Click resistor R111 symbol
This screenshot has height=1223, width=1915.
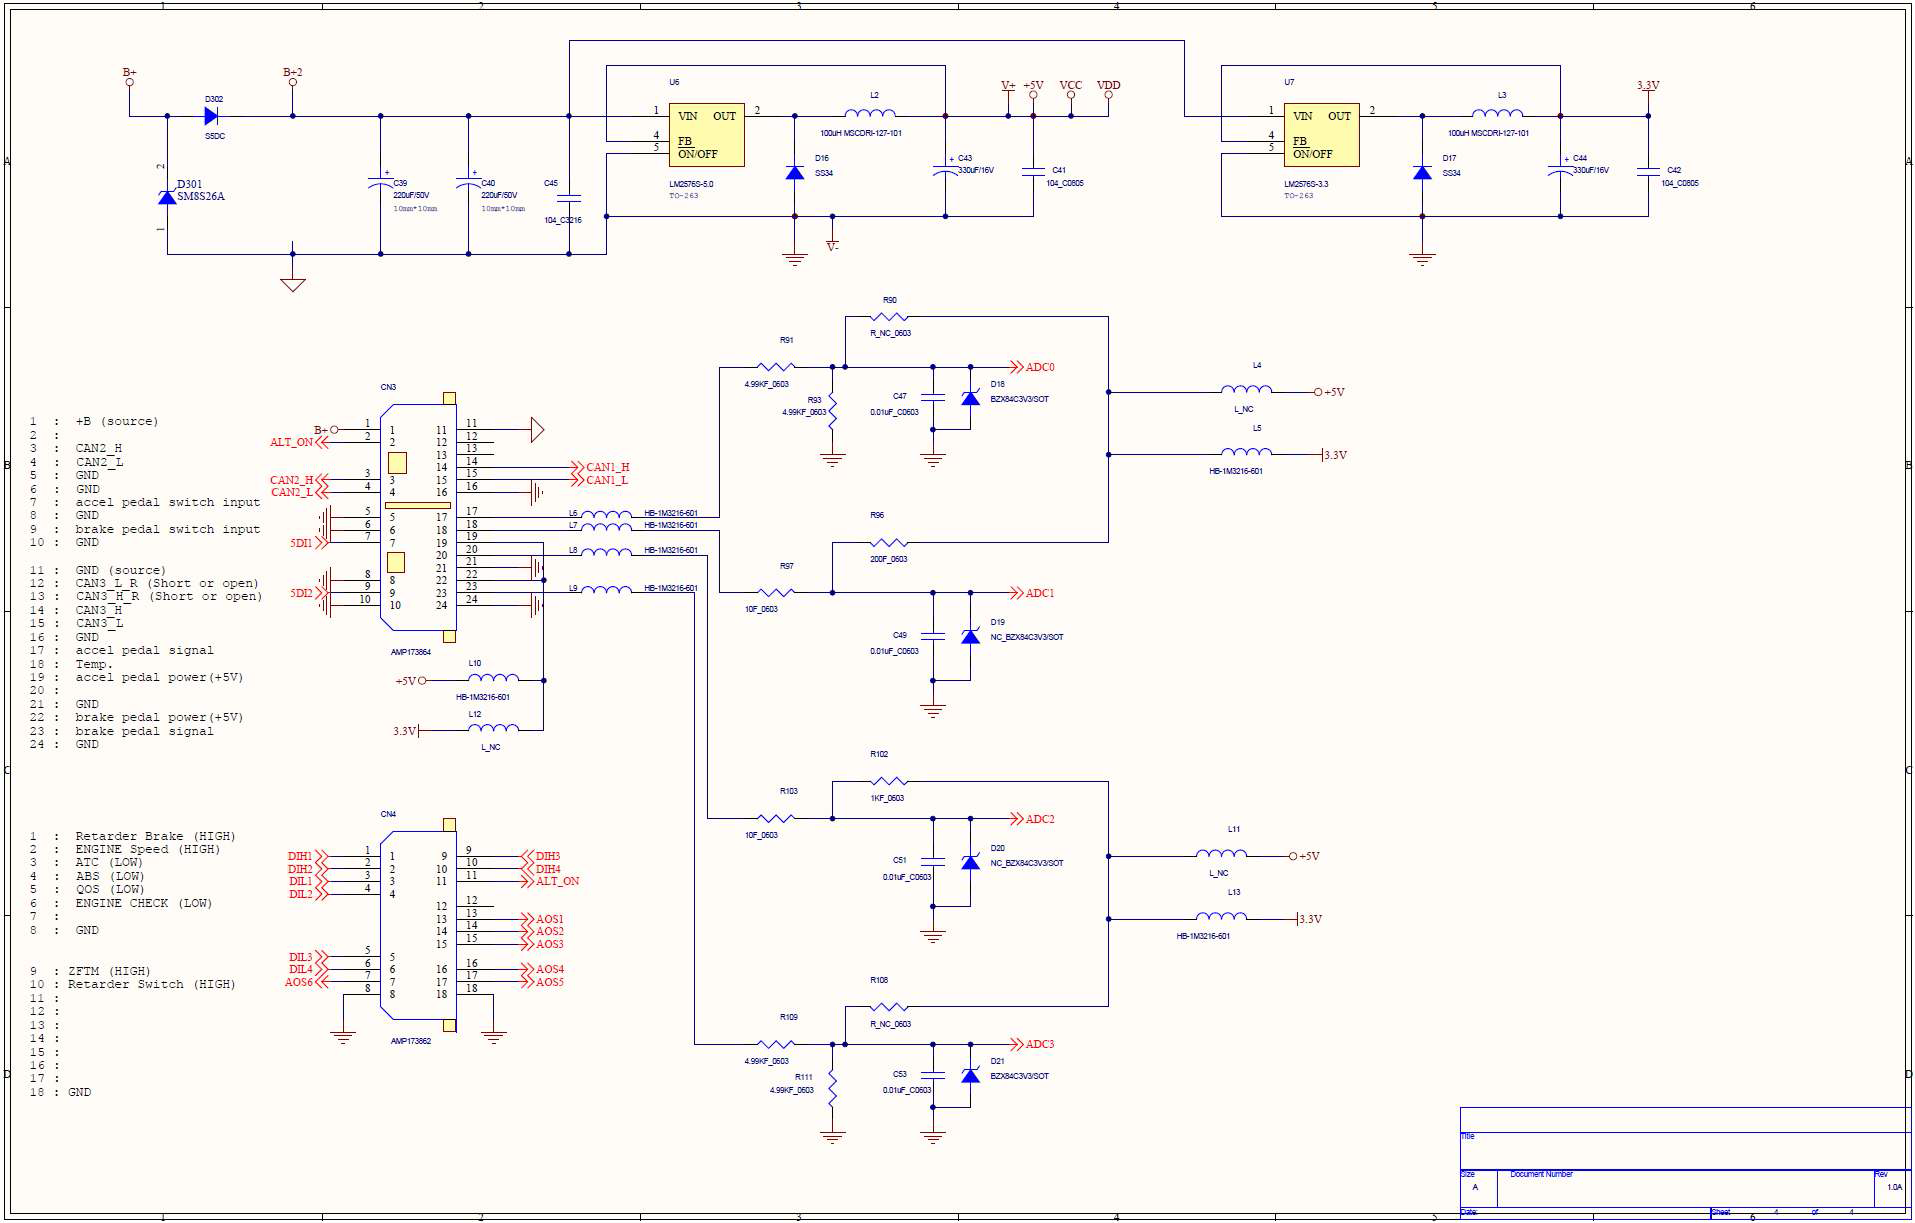832,1088
